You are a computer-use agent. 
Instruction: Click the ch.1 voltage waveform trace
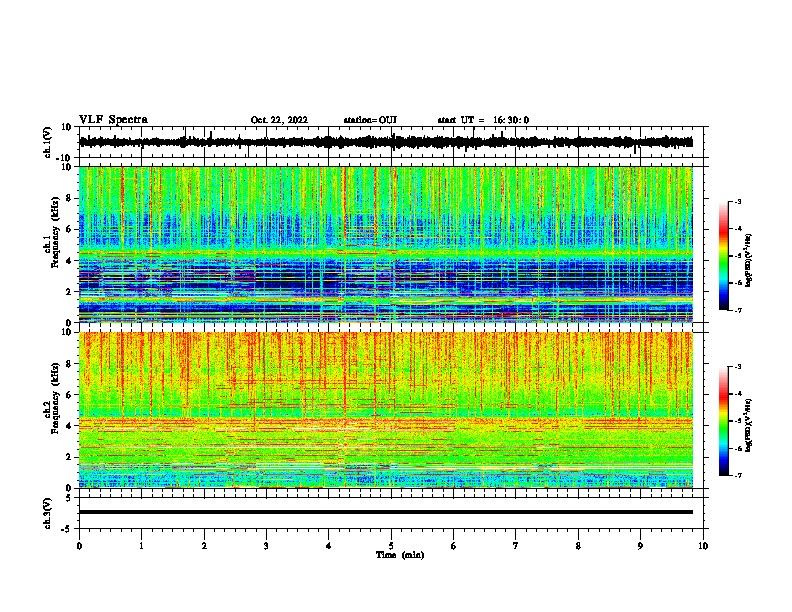tap(386, 142)
